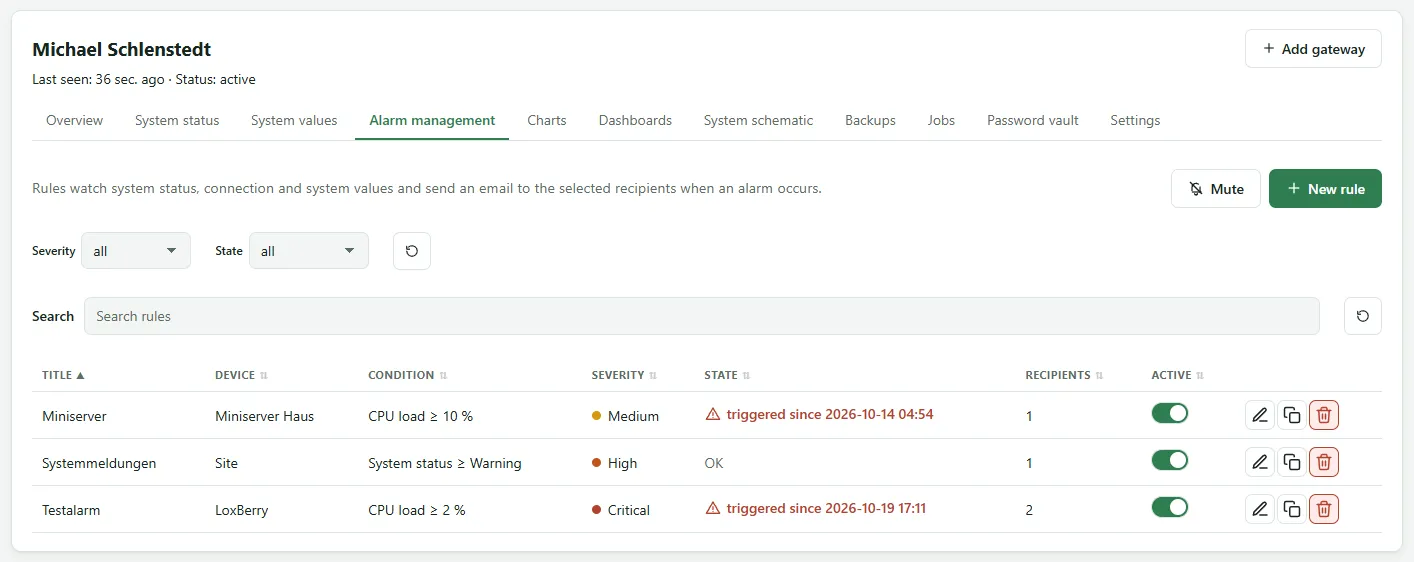
Task: Edit the Testalarm rule
Action: tap(1260, 509)
